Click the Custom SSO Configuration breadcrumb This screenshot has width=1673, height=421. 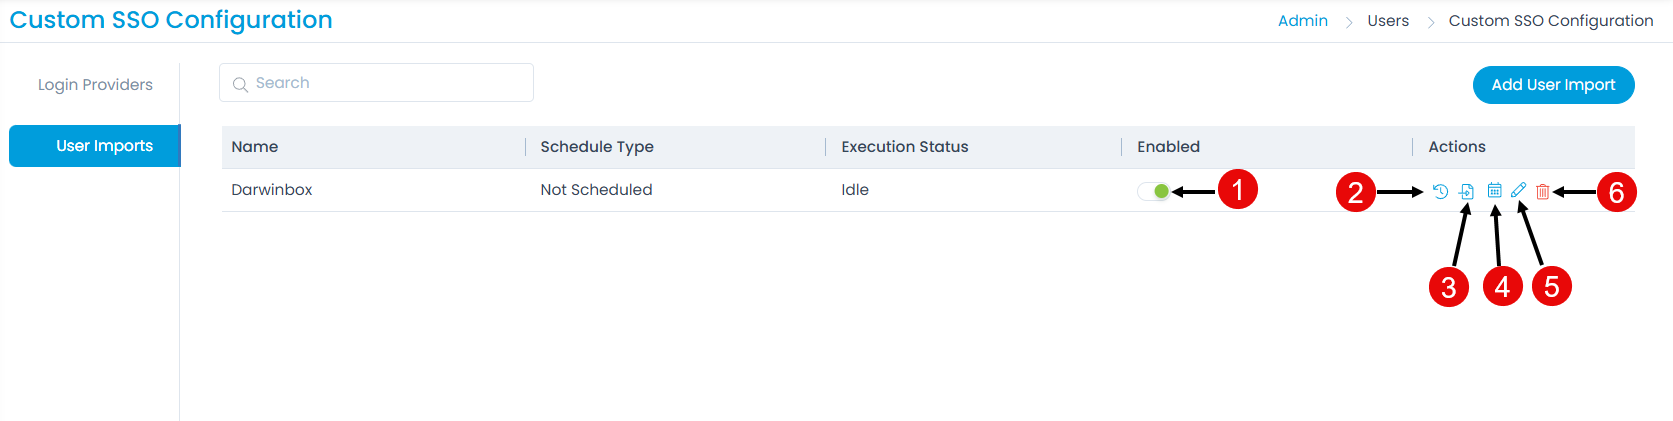tap(1551, 21)
